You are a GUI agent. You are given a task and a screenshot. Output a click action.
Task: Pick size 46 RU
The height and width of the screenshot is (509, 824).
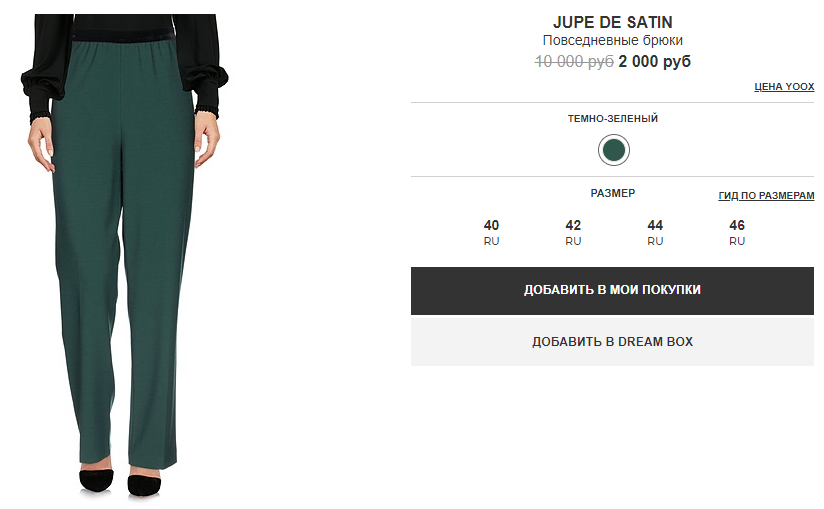(x=737, y=233)
